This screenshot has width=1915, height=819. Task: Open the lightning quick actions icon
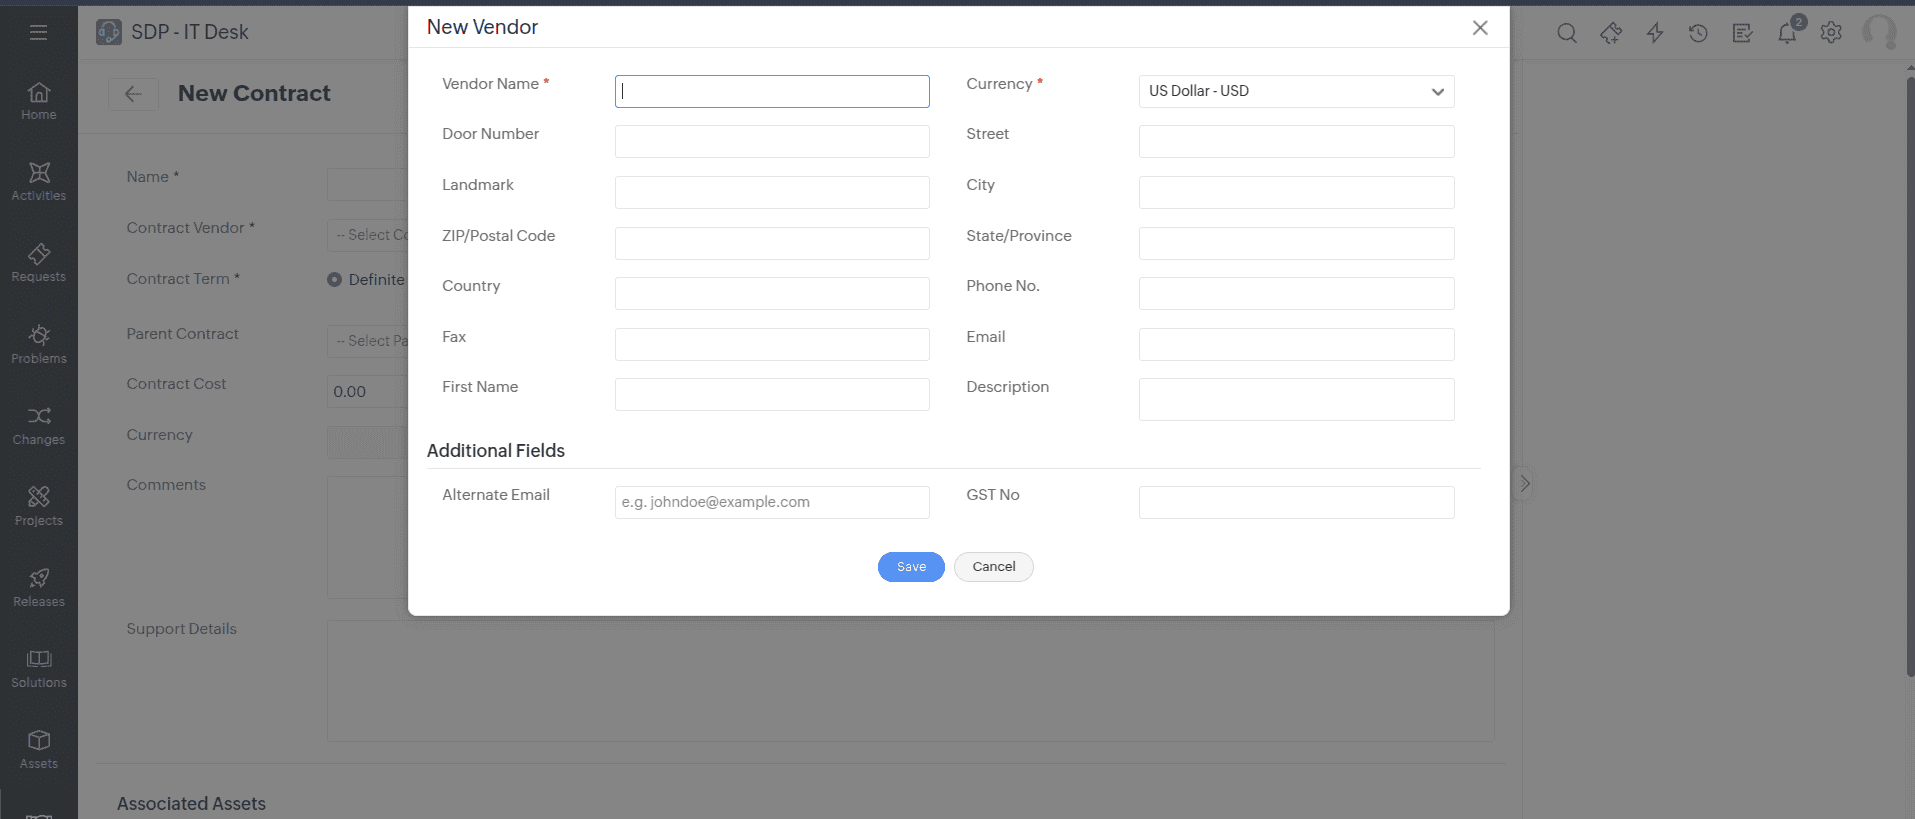(1655, 33)
